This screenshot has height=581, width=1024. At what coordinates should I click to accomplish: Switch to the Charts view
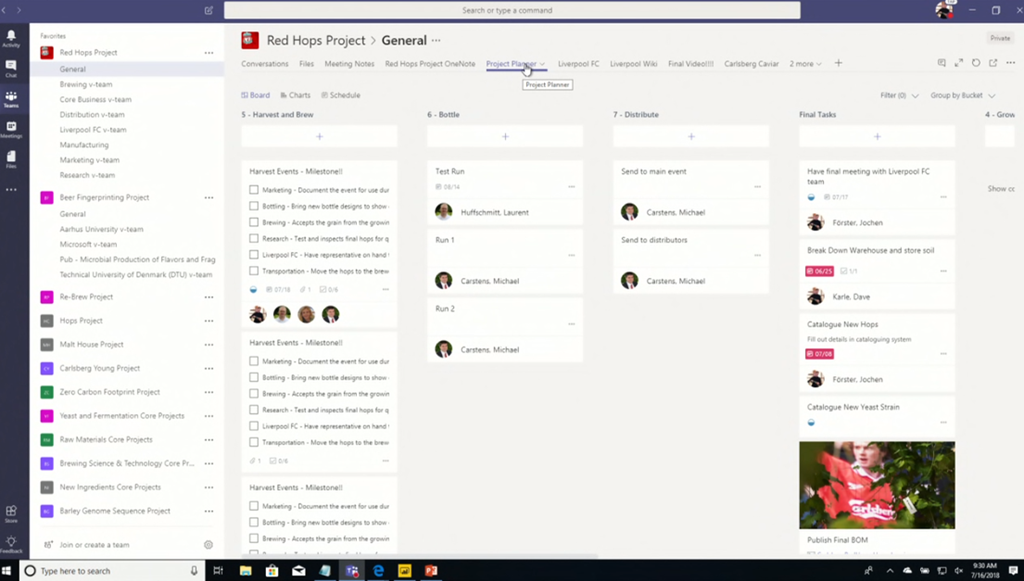coord(294,96)
